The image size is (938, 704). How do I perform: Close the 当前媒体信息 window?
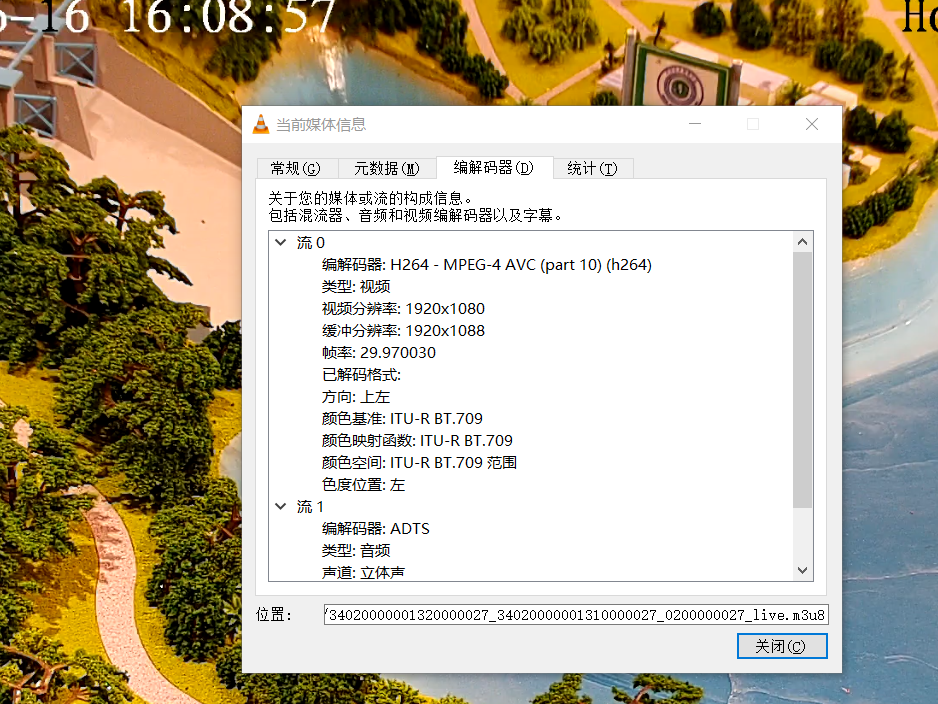coord(812,124)
